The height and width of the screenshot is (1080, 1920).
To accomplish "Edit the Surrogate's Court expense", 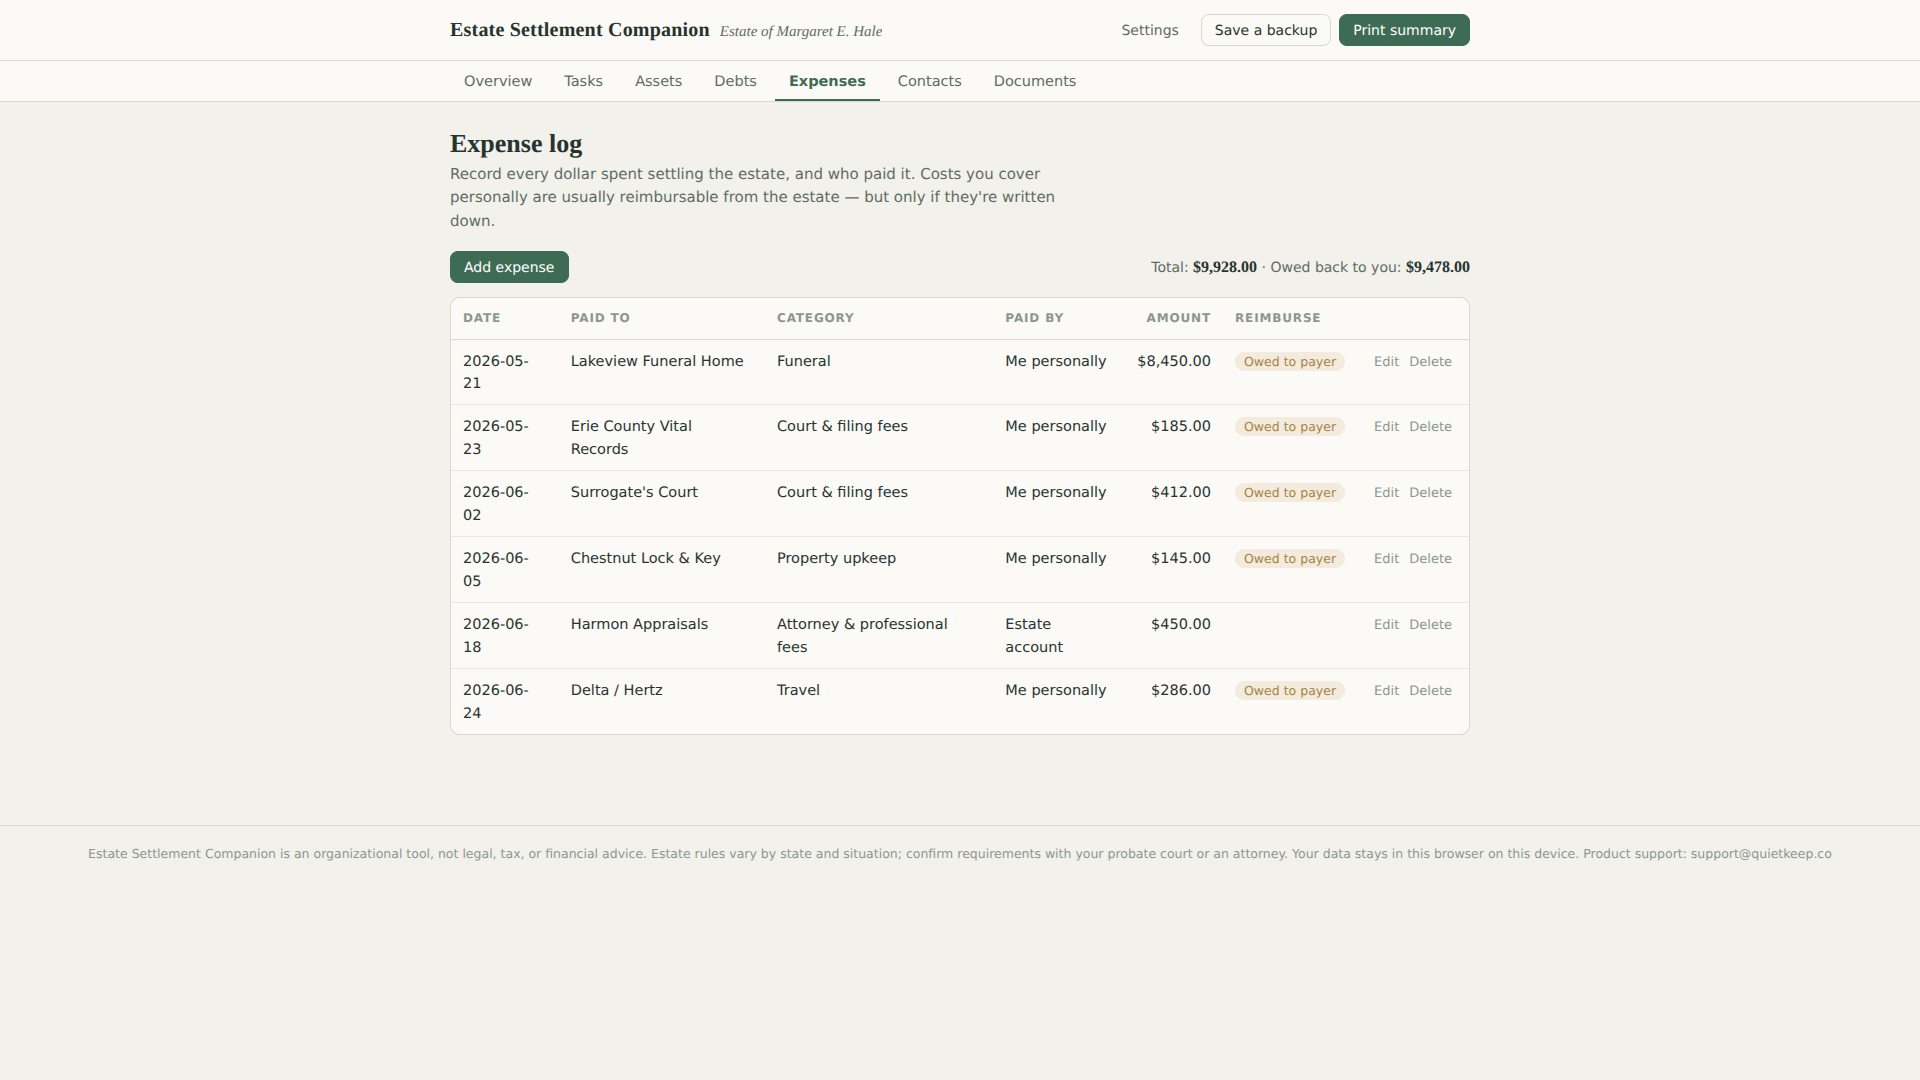I will pos(1386,493).
